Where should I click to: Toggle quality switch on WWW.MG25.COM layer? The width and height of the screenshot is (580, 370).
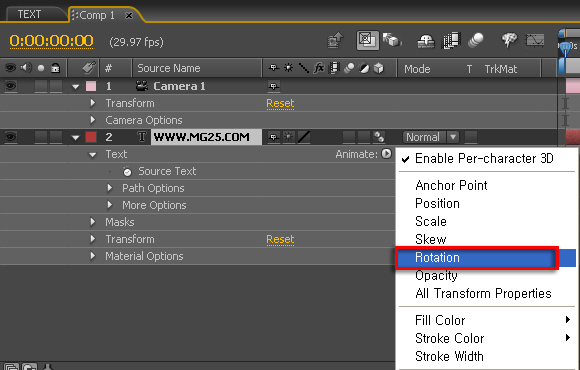pyautogui.click(x=304, y=137)
